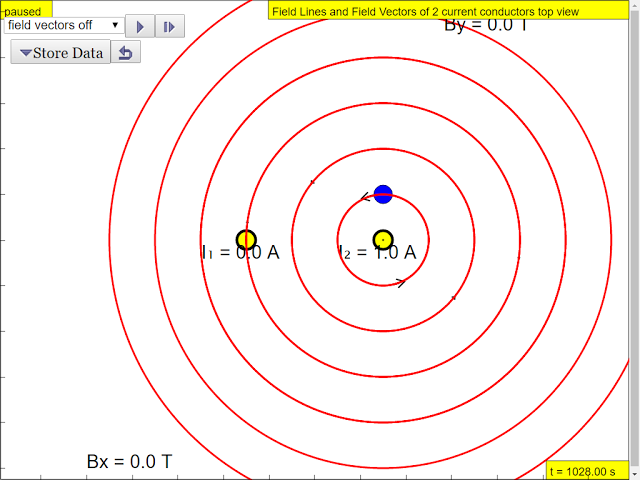
Task: Select the I₁ yellow conductor circle
Action: click(246, 239)
